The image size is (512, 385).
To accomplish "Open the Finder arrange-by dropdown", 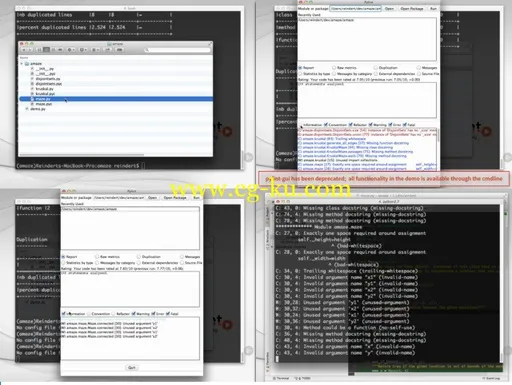I will [x=95, y=50].
